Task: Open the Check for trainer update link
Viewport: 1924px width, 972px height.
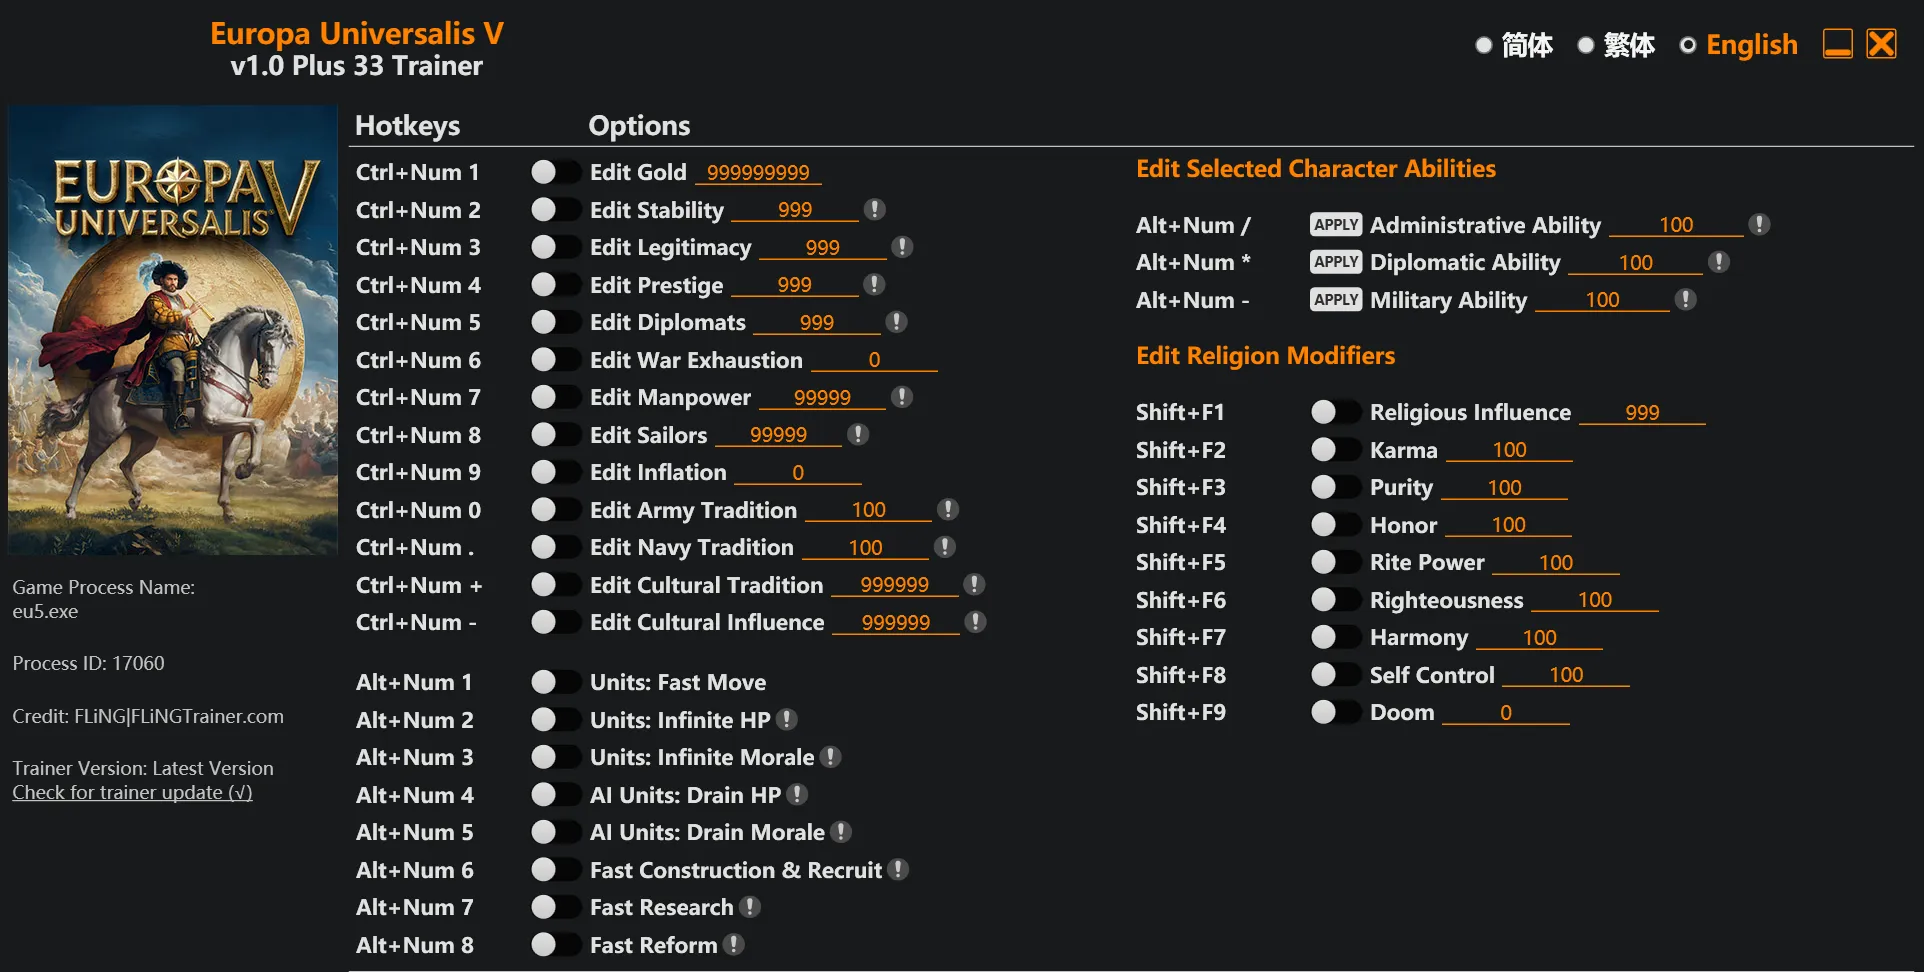Action: 132,792
